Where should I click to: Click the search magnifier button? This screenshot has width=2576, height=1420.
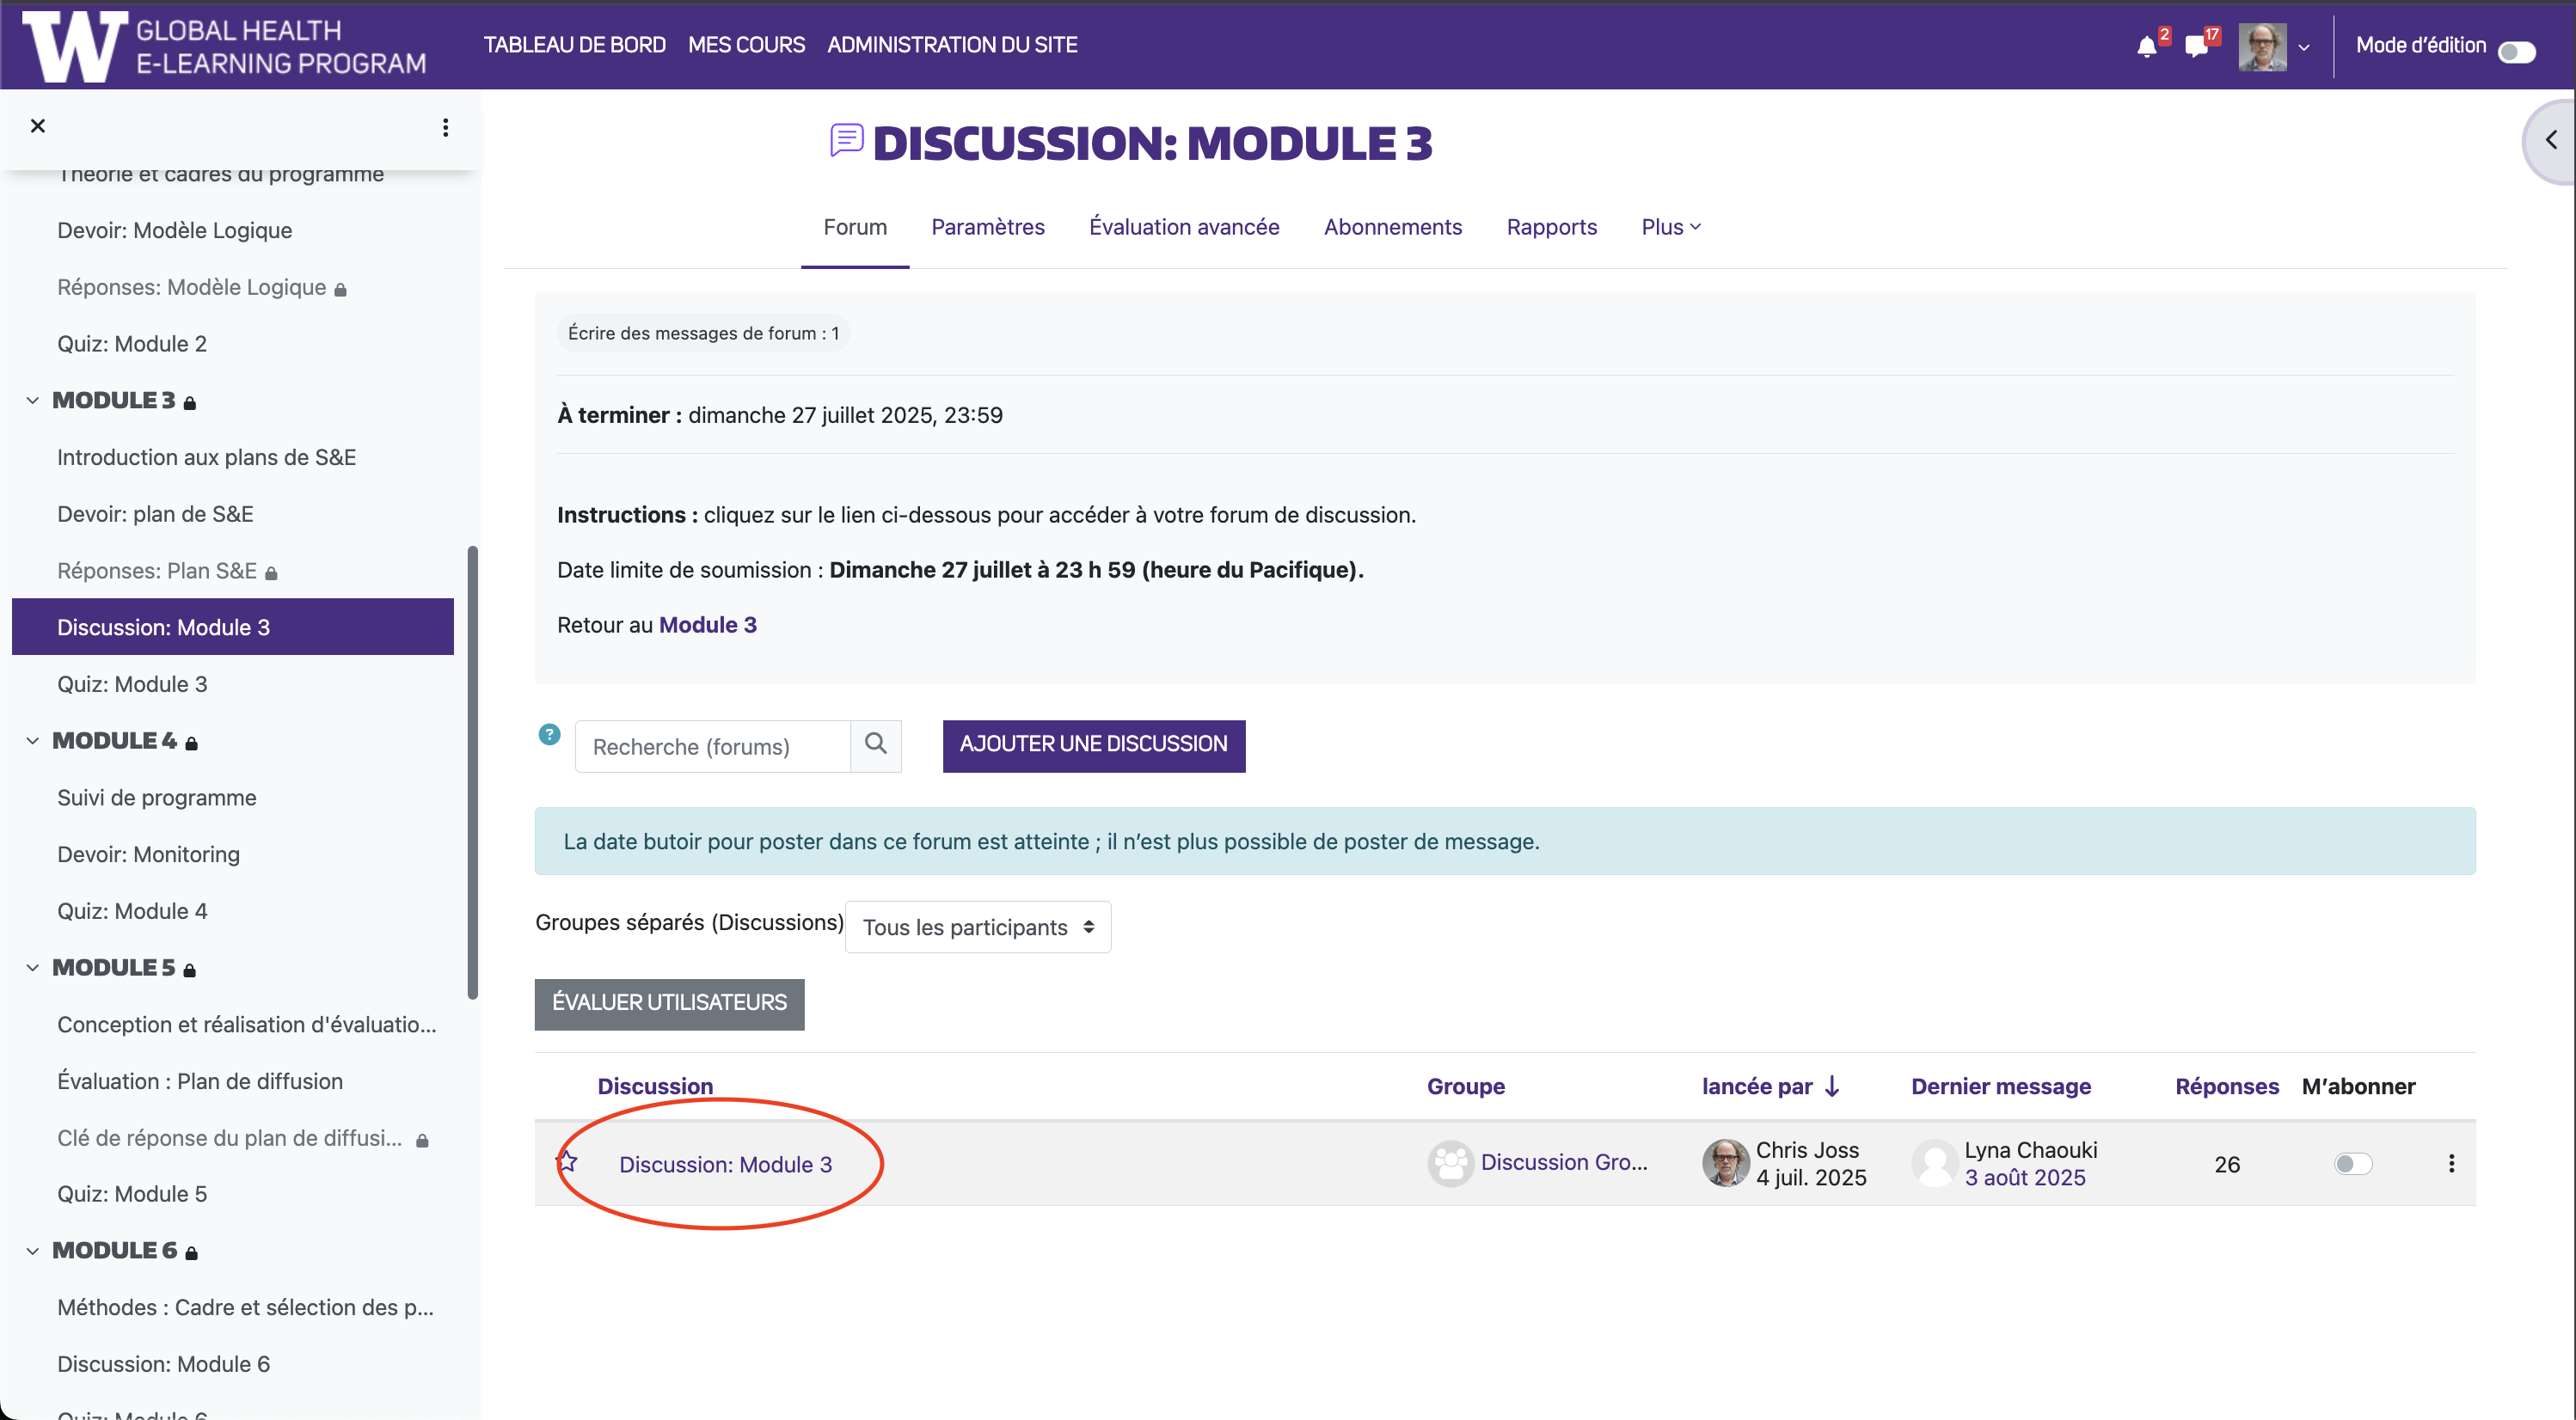point(875,745)
